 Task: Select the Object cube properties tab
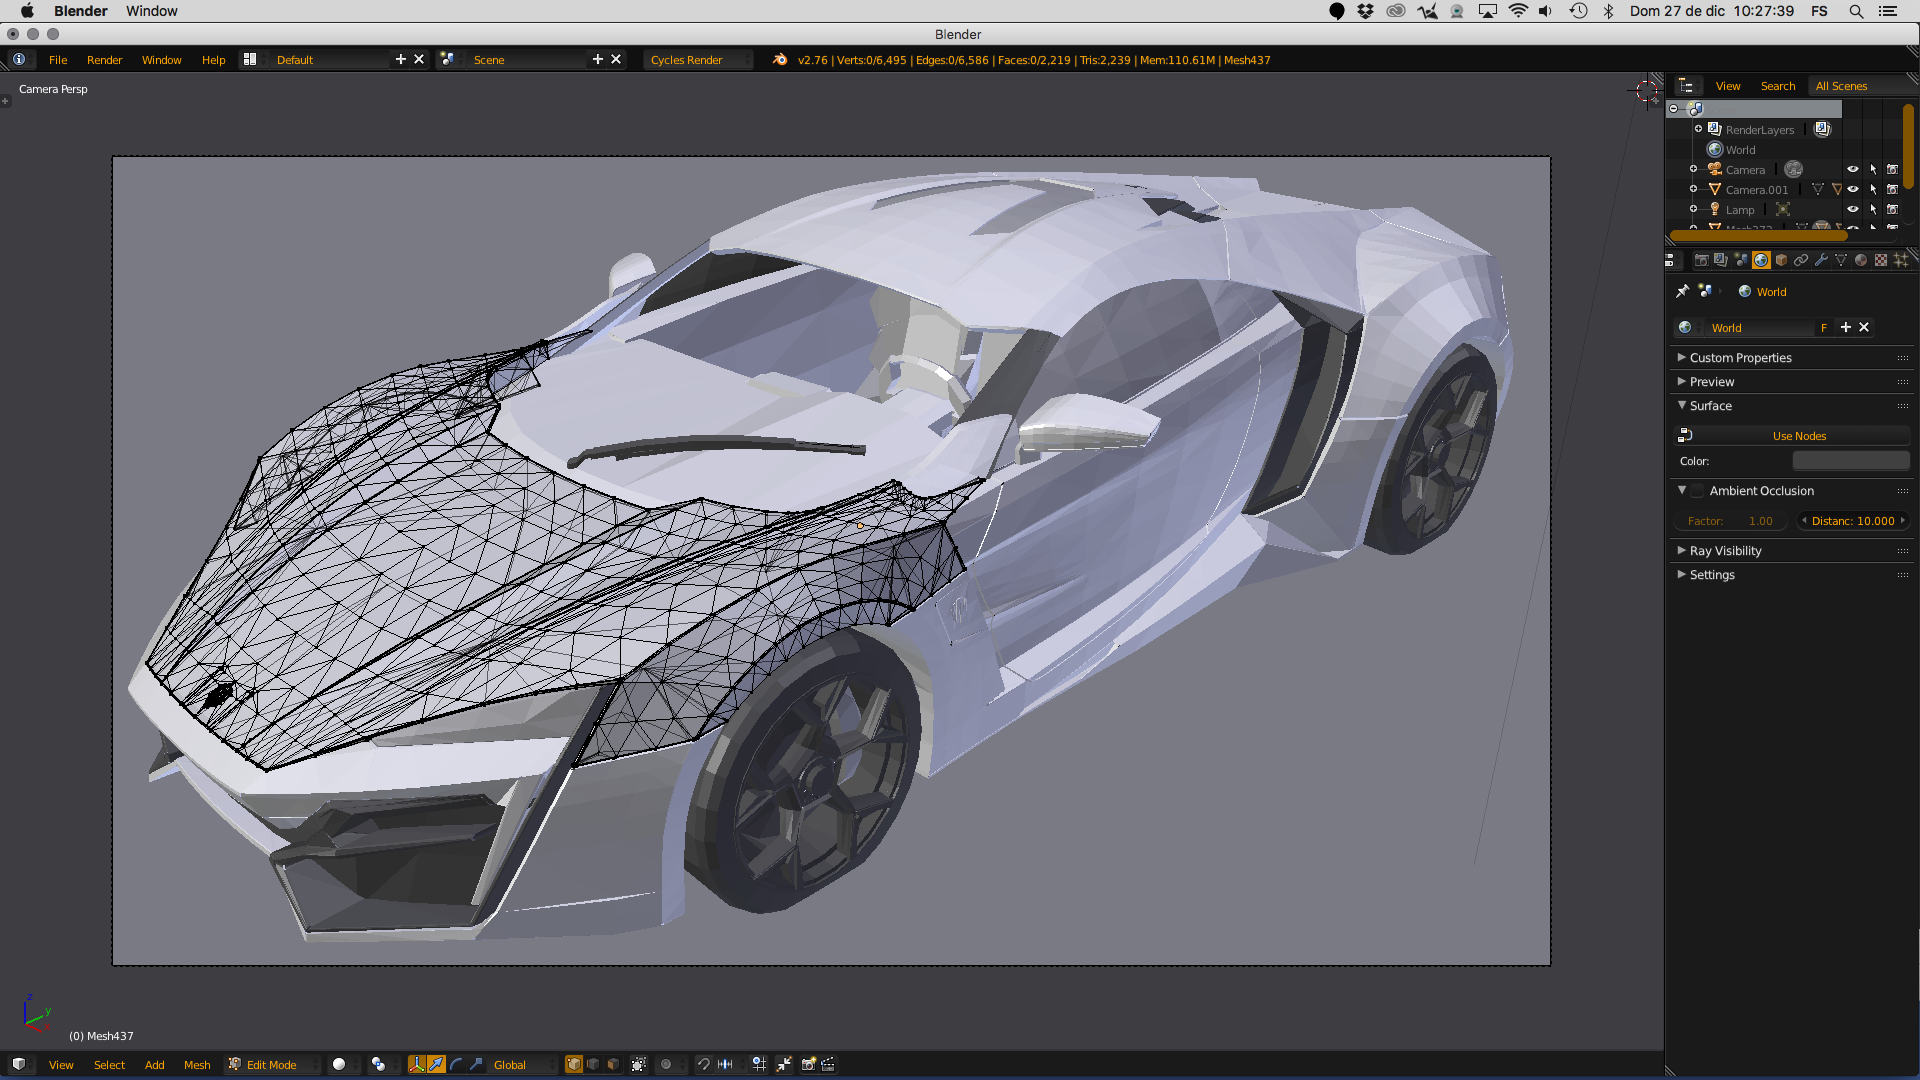(x=1781, y=260)
